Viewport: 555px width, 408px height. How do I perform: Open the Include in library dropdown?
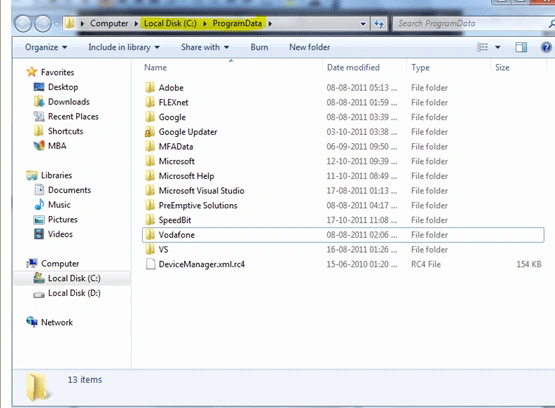pos(124,47)
